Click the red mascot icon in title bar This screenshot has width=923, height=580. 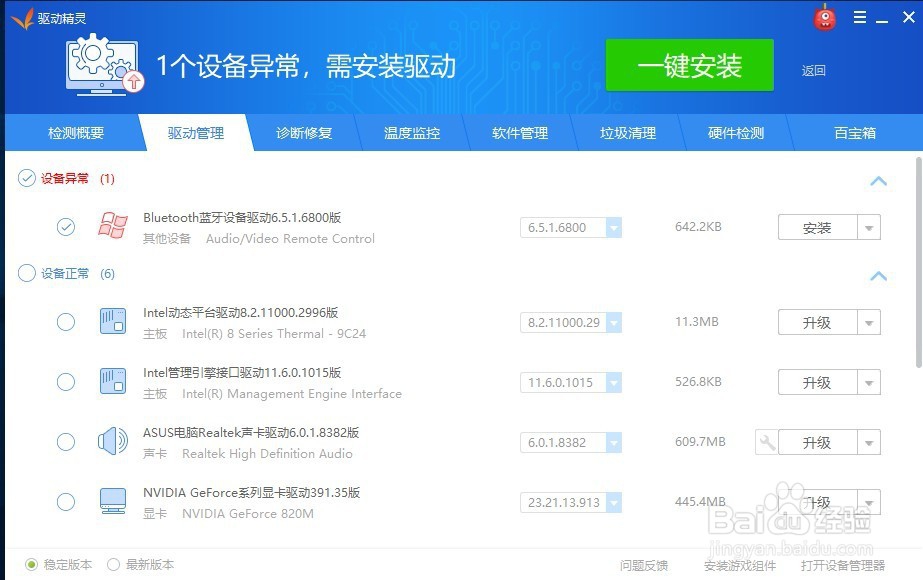(825, 18)
